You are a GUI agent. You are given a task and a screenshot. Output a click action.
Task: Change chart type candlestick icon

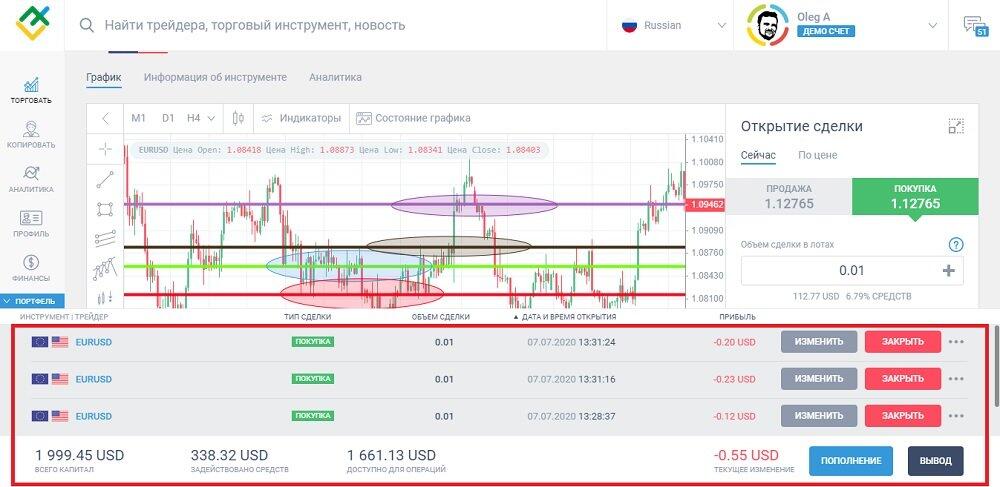(x=239, y=118)
